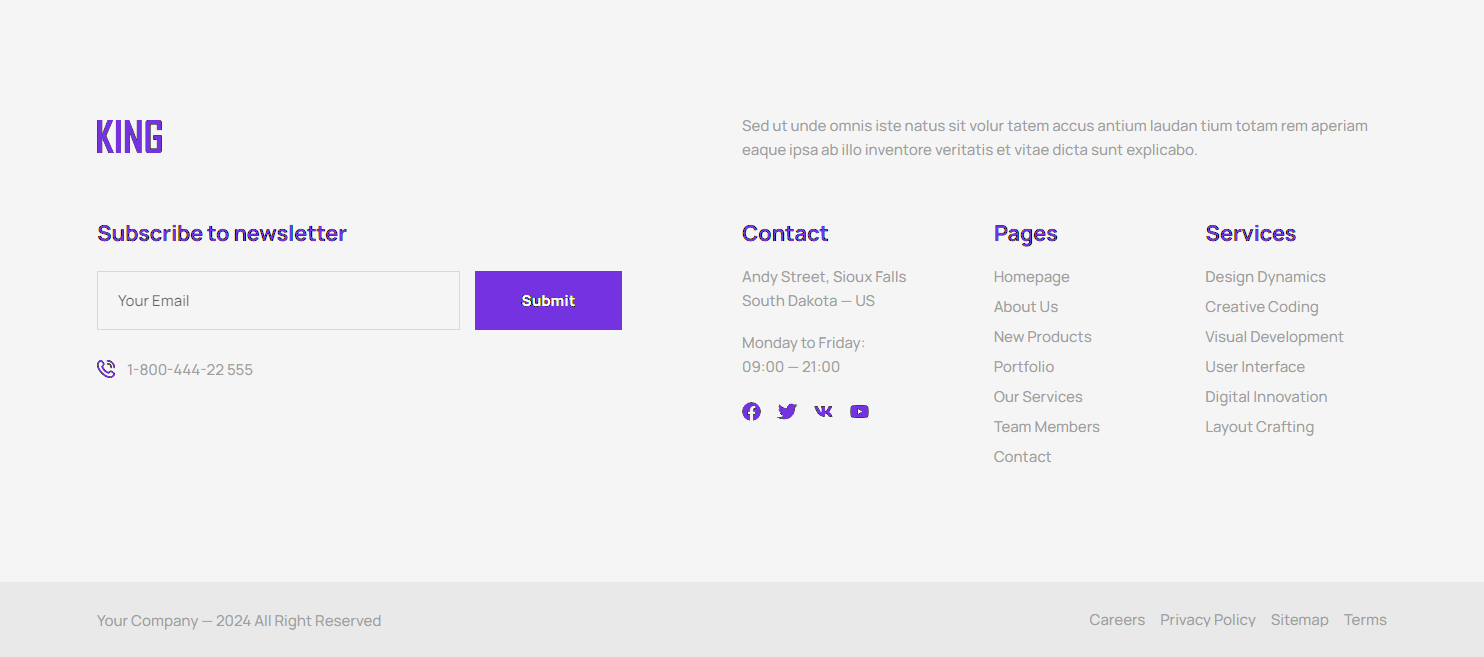Click the Twitter bird icon
This screenshot has width=1484, height=657.
pyautogui.click(x=787, y=411)
